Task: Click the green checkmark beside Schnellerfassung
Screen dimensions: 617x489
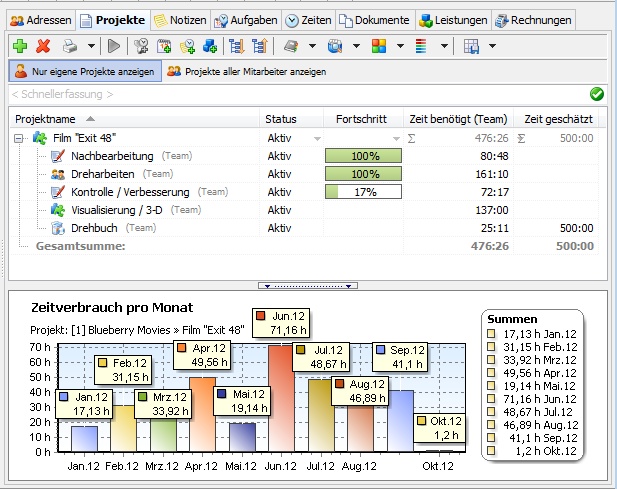Action: pos(597,94)
